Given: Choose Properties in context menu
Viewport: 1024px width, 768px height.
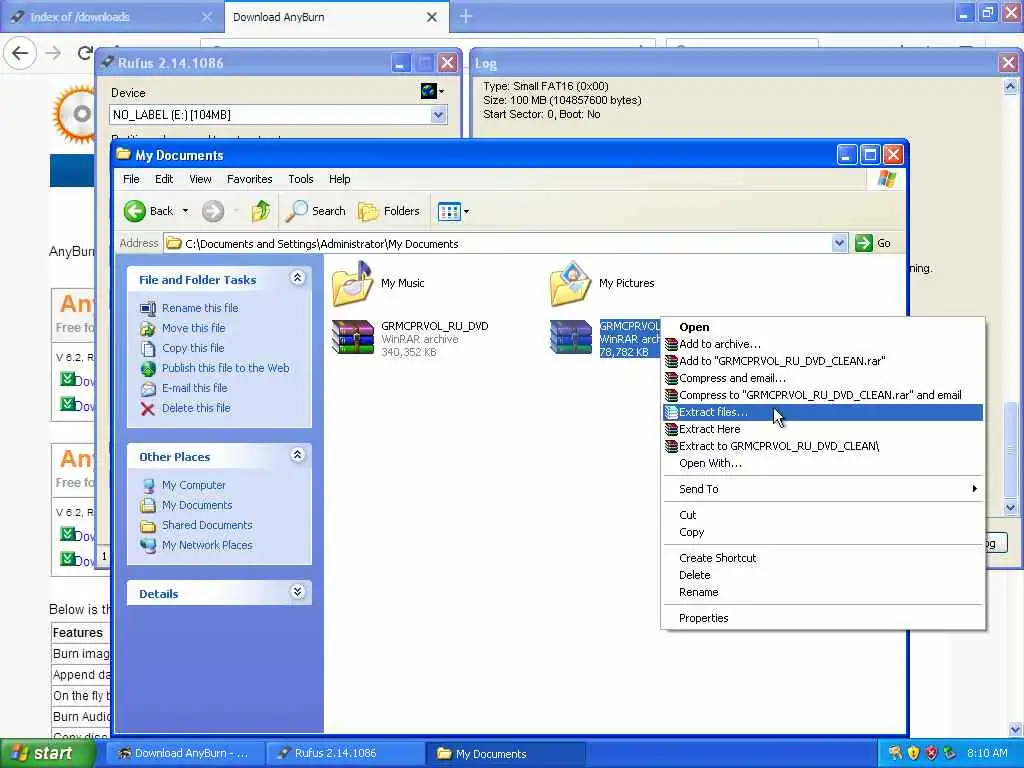Looking at the screenshot, I should point(823,618).
